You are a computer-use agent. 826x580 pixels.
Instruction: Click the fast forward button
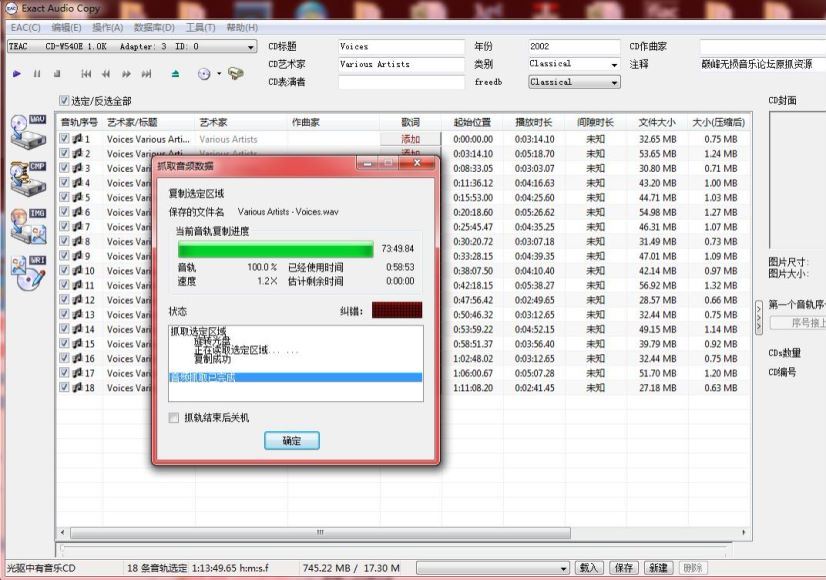pos(126,74)
